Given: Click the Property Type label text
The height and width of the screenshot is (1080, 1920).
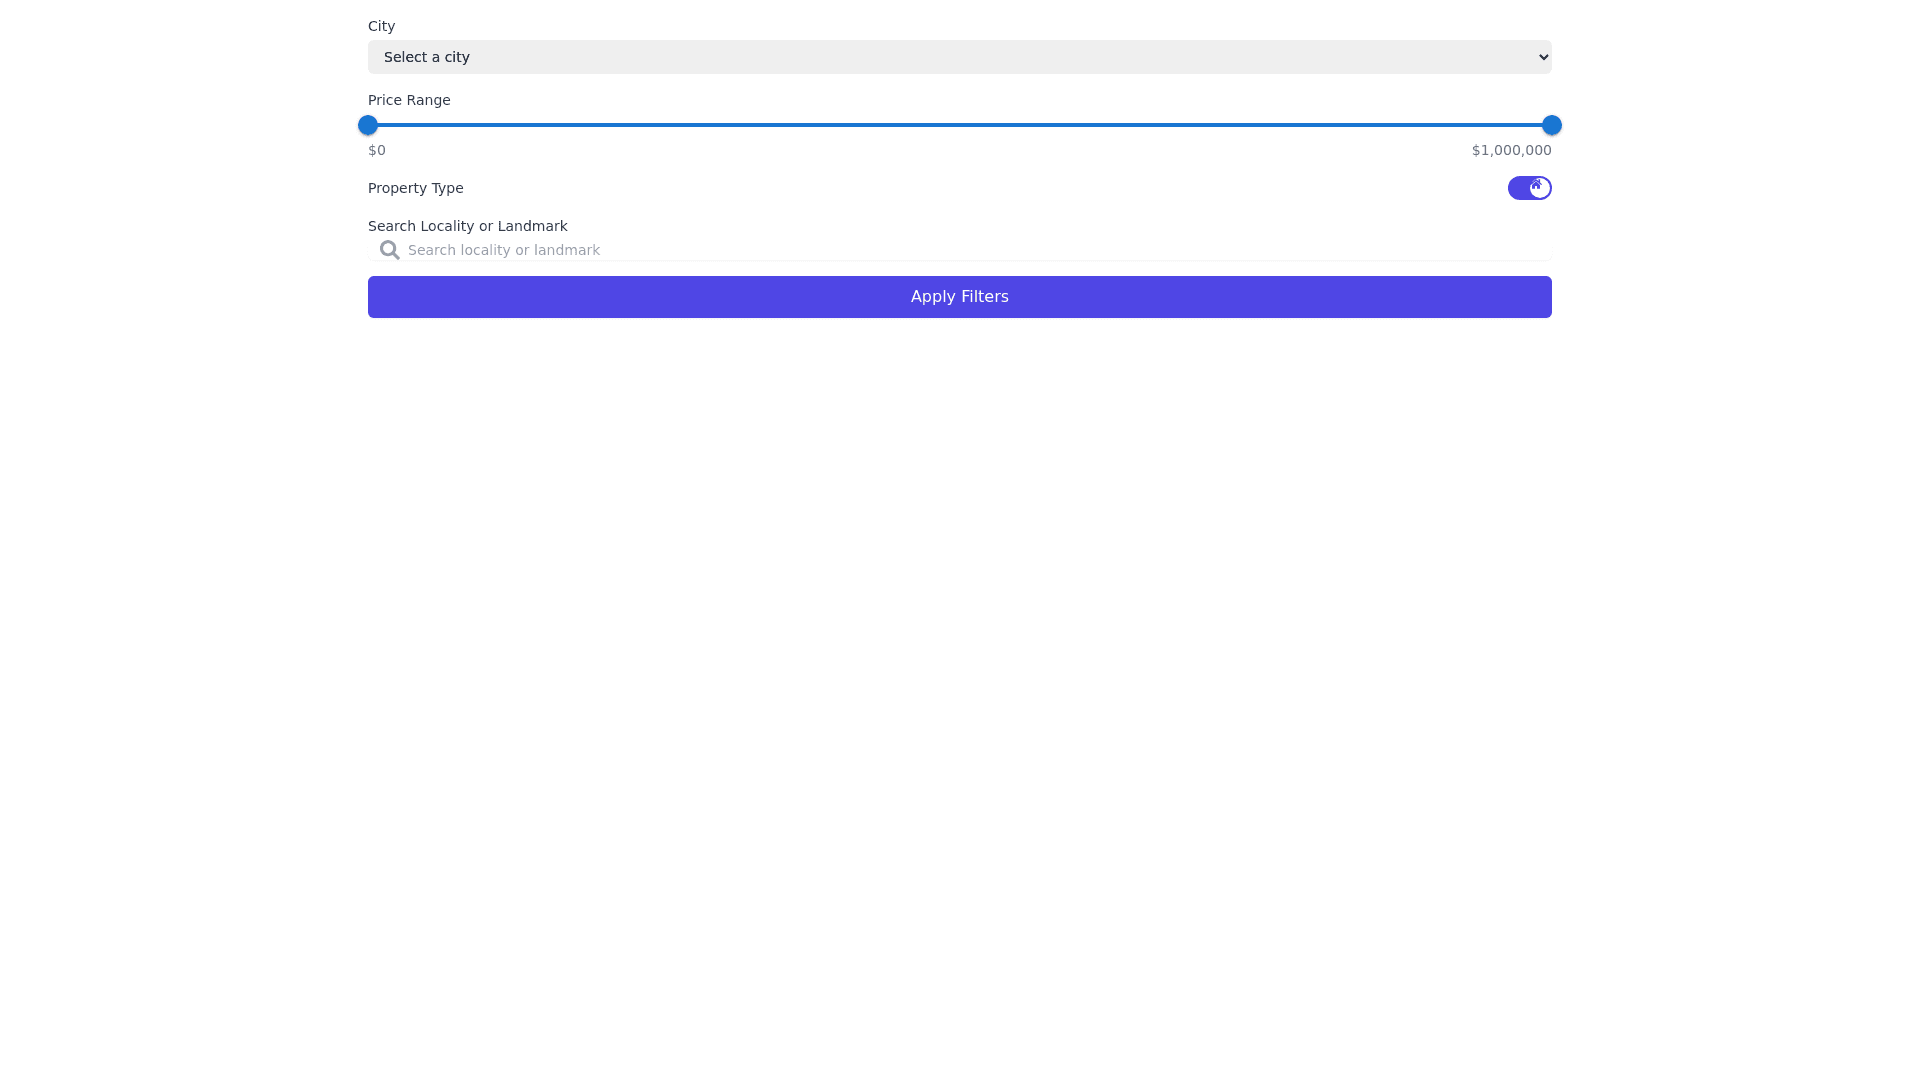Looking at the screenshot, I should pyautogui.click(x=415, y=188).
